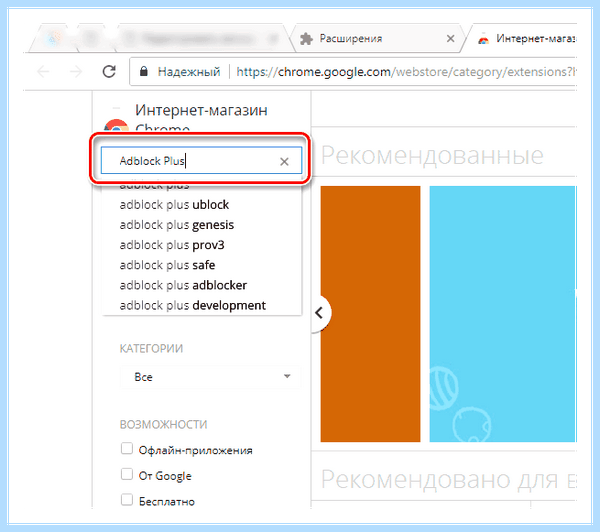Click the address bar URL
Image resolution: width=600 pixels, height=532 pixels.
tap(406, 72)
